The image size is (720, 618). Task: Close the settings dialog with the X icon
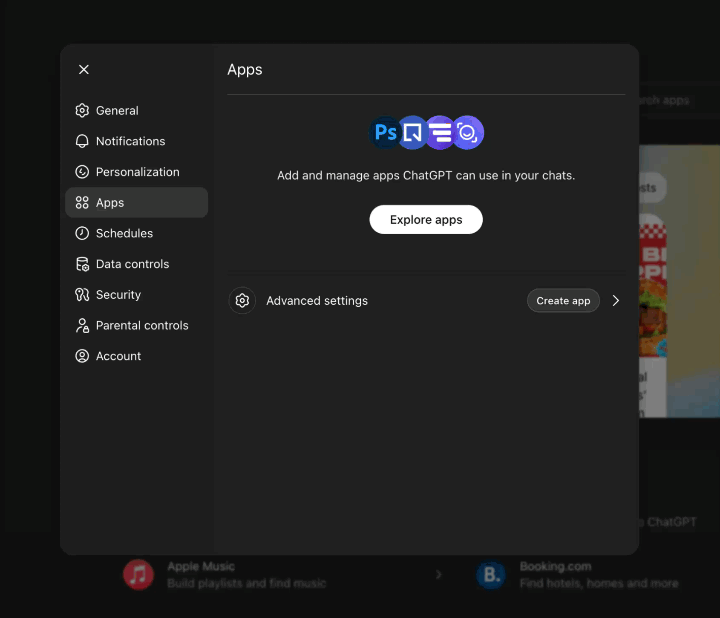point(84,69)
